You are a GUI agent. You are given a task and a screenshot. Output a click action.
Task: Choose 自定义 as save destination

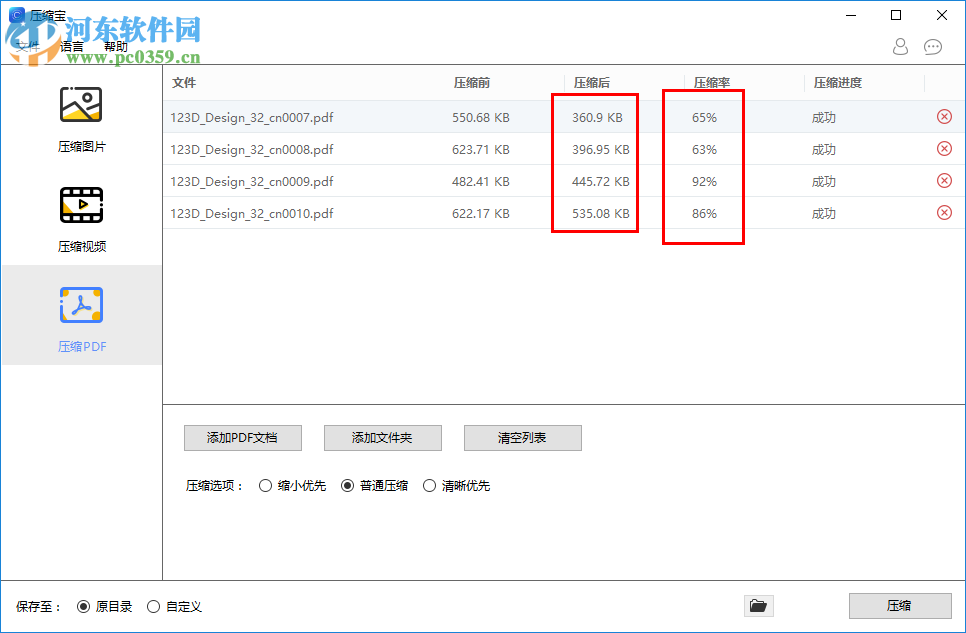(153, 606)
